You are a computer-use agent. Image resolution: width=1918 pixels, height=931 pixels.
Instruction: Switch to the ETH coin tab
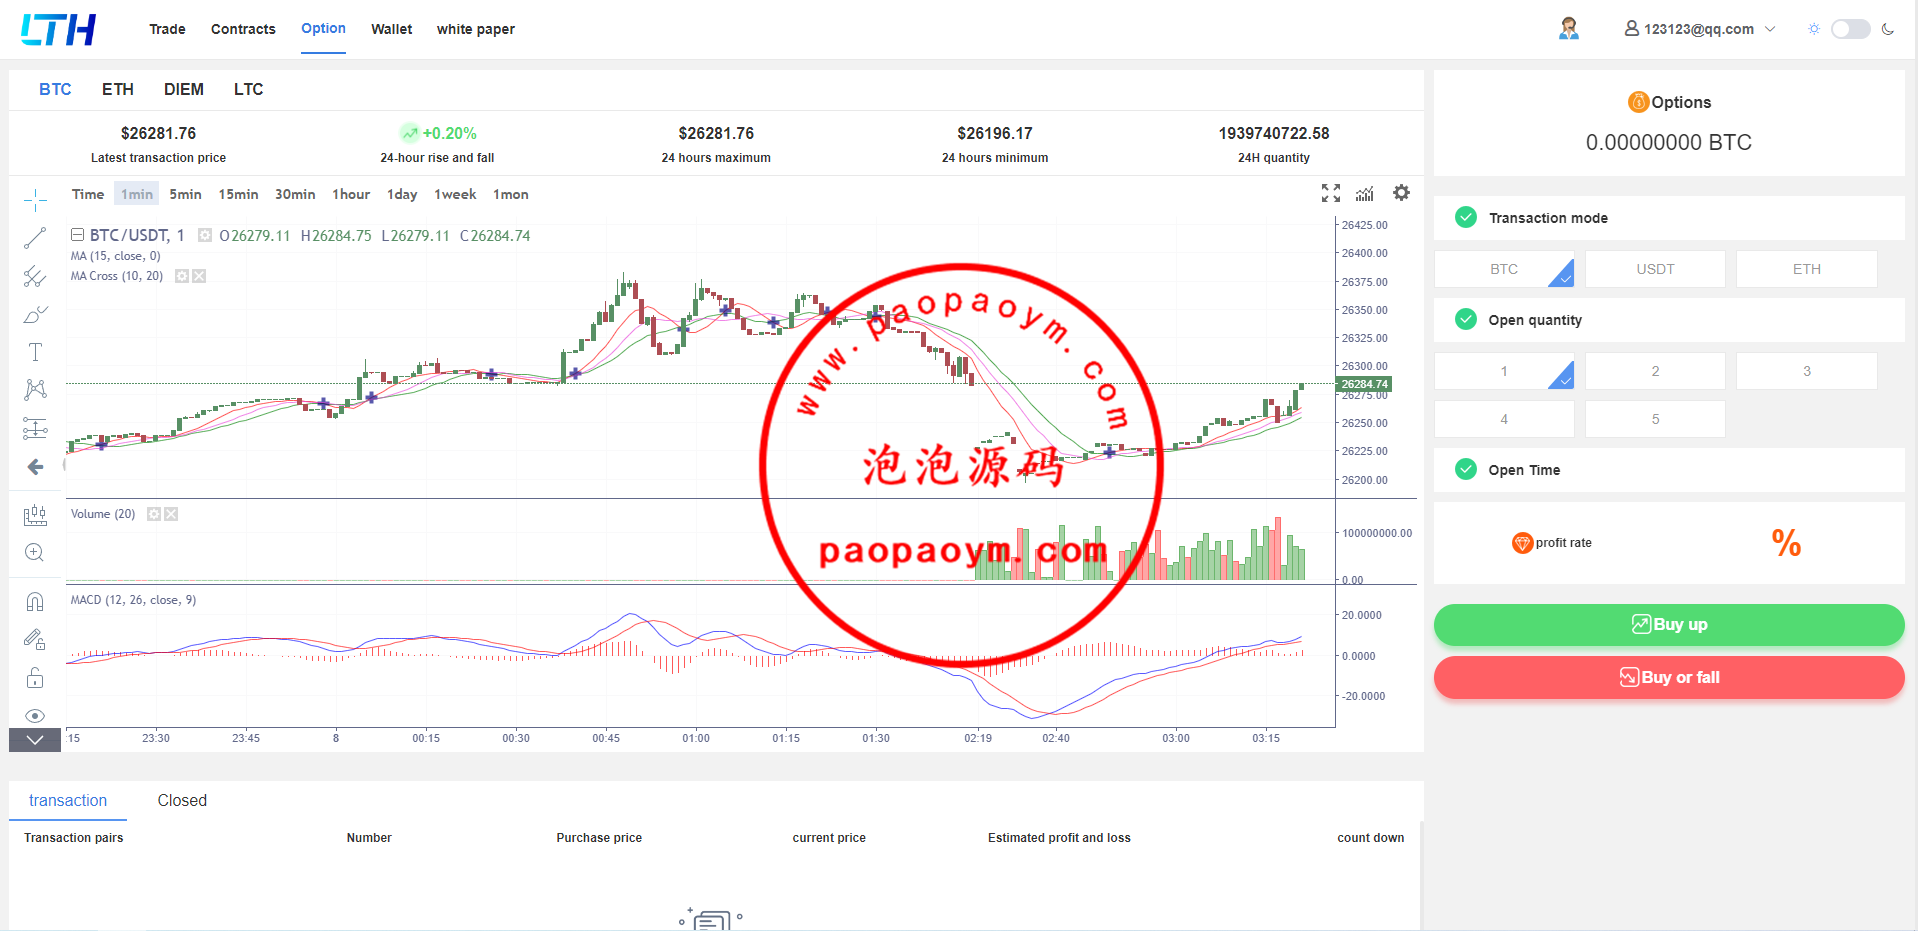click(x=118, y=89)
